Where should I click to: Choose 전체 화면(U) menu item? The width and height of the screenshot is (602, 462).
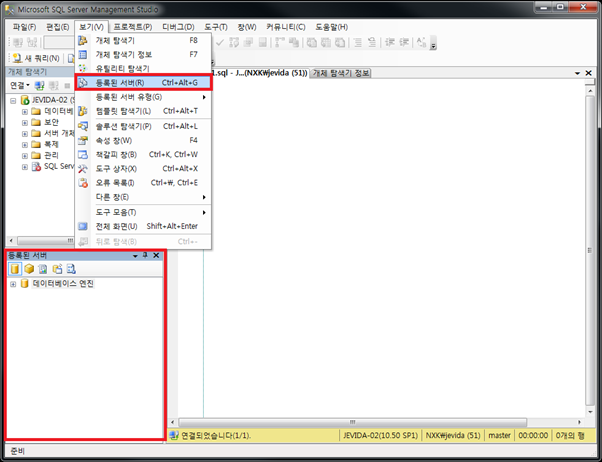[x=143, y=227]
